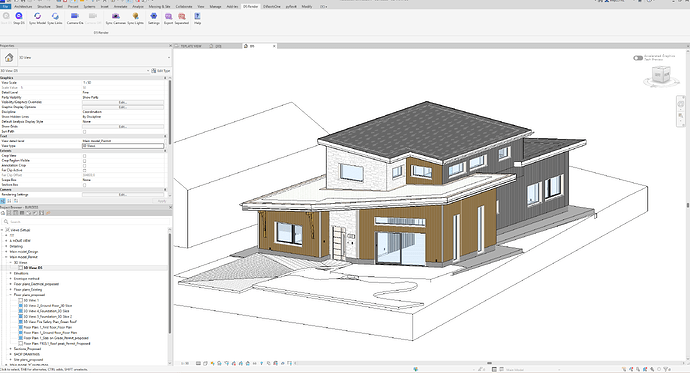Click the Edit Type button label

tap(164, 70)
